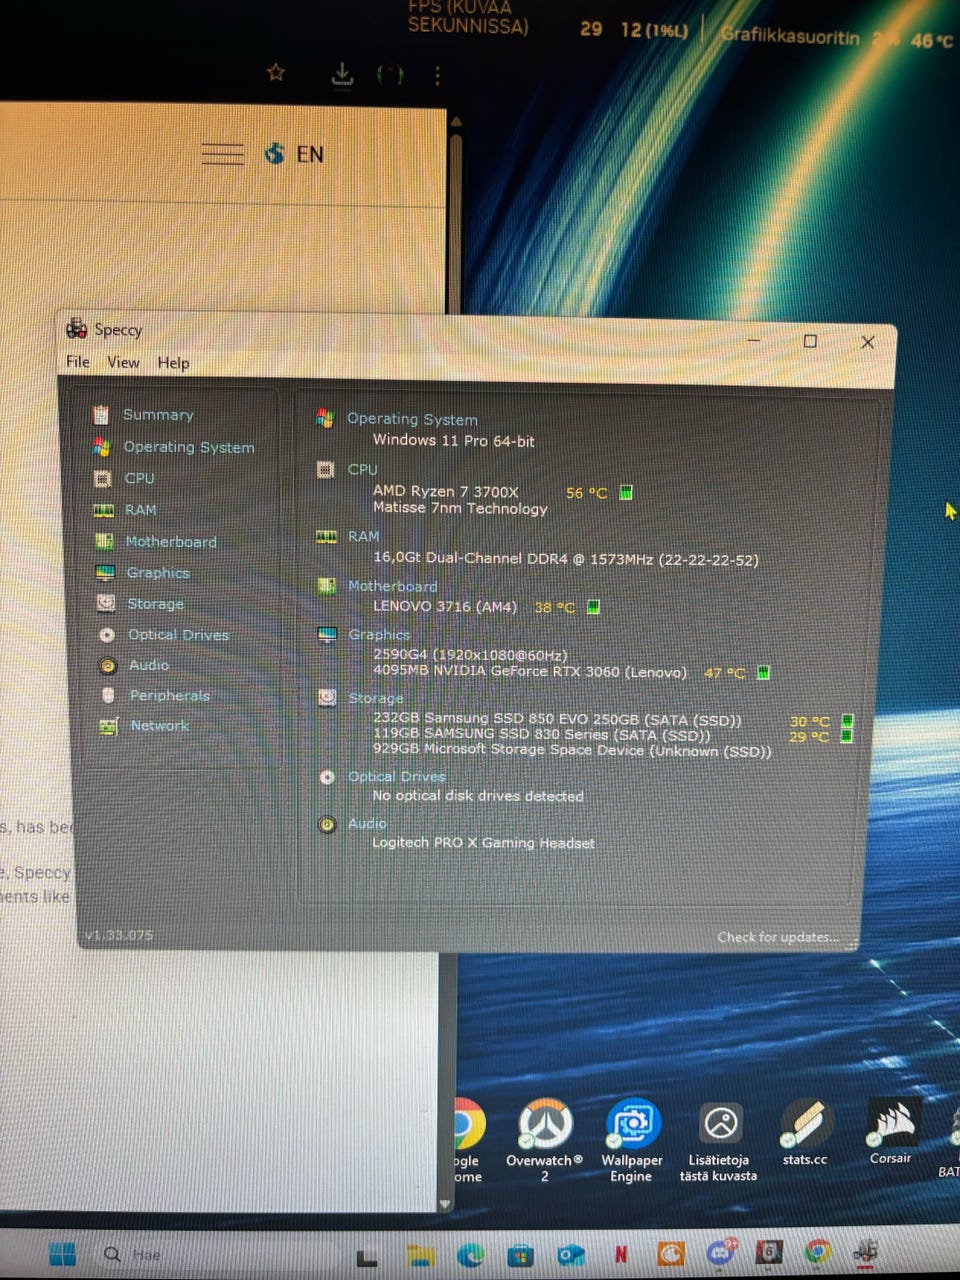Screen dimensions: 960x1280
Task: Open browser hamburger menu on webpage
Action: click(x=222, y=154)
